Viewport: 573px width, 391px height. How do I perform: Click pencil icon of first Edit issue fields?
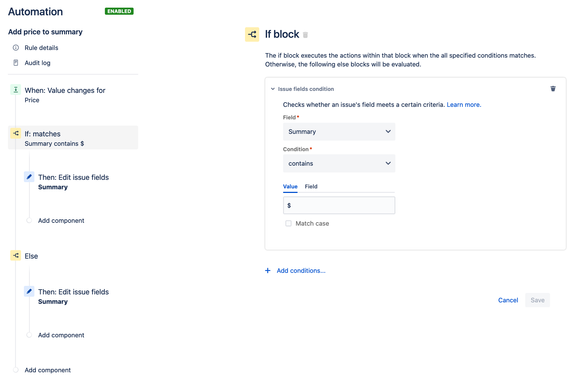pyautogui.click(x=29, y=177)
